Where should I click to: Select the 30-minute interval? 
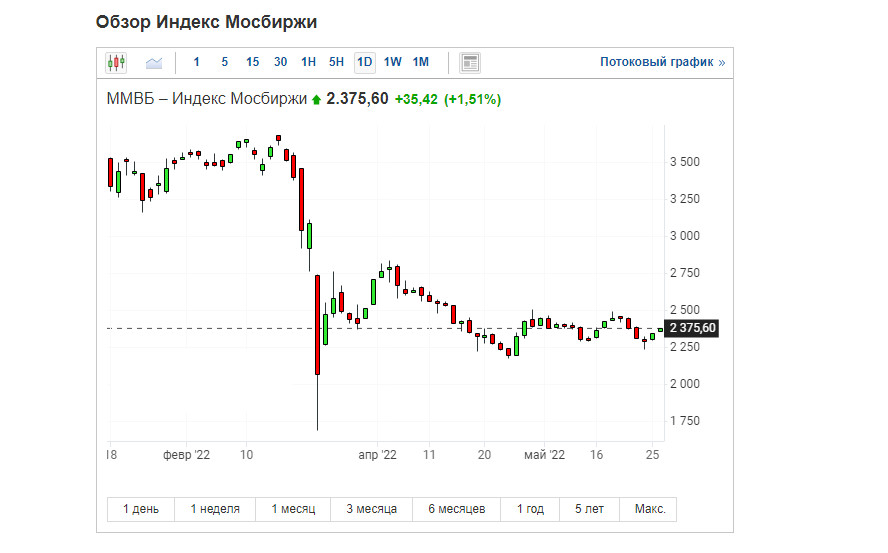[x=280, y=62]
